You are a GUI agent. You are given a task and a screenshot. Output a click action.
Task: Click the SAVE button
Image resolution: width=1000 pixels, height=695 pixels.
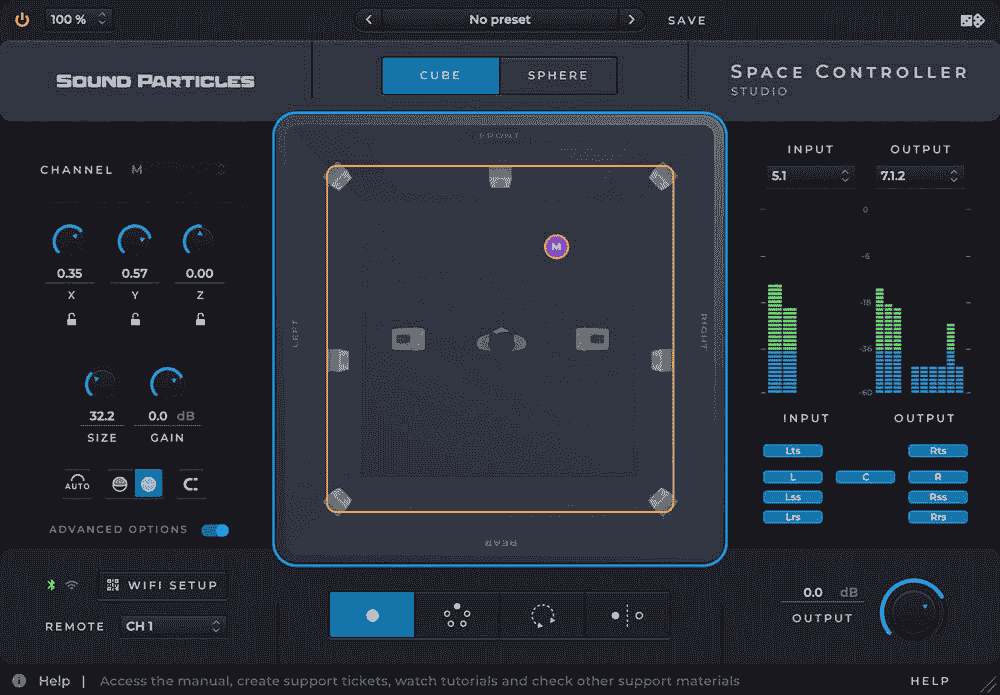686,19
